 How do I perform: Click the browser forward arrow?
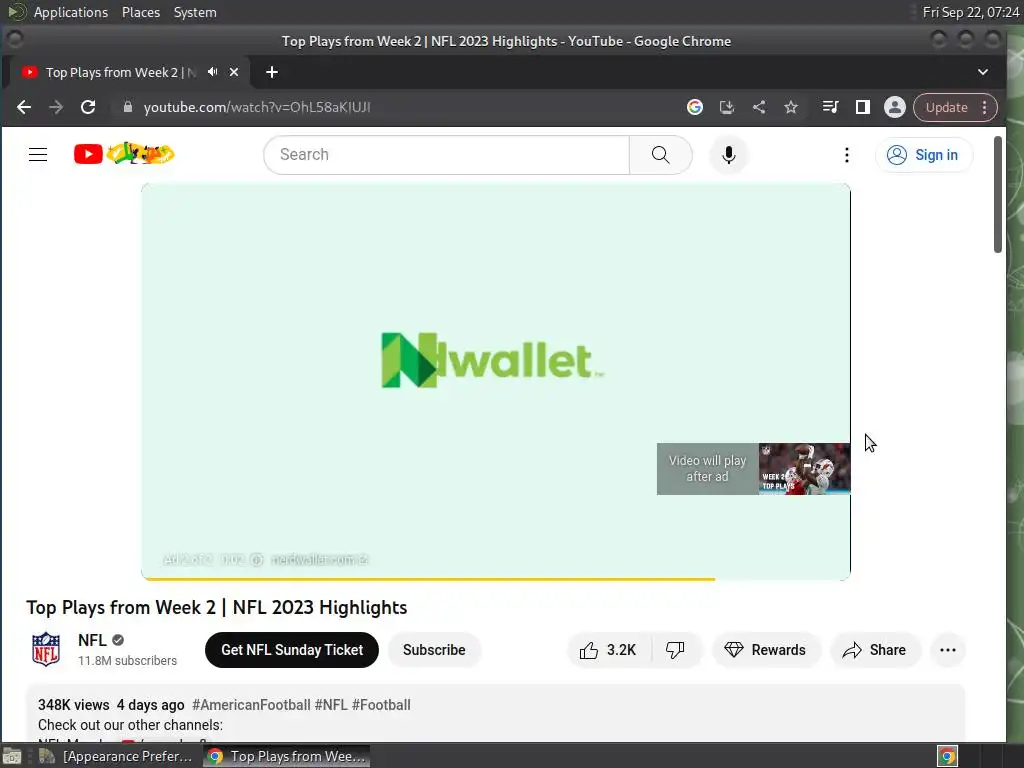point(56,107)
